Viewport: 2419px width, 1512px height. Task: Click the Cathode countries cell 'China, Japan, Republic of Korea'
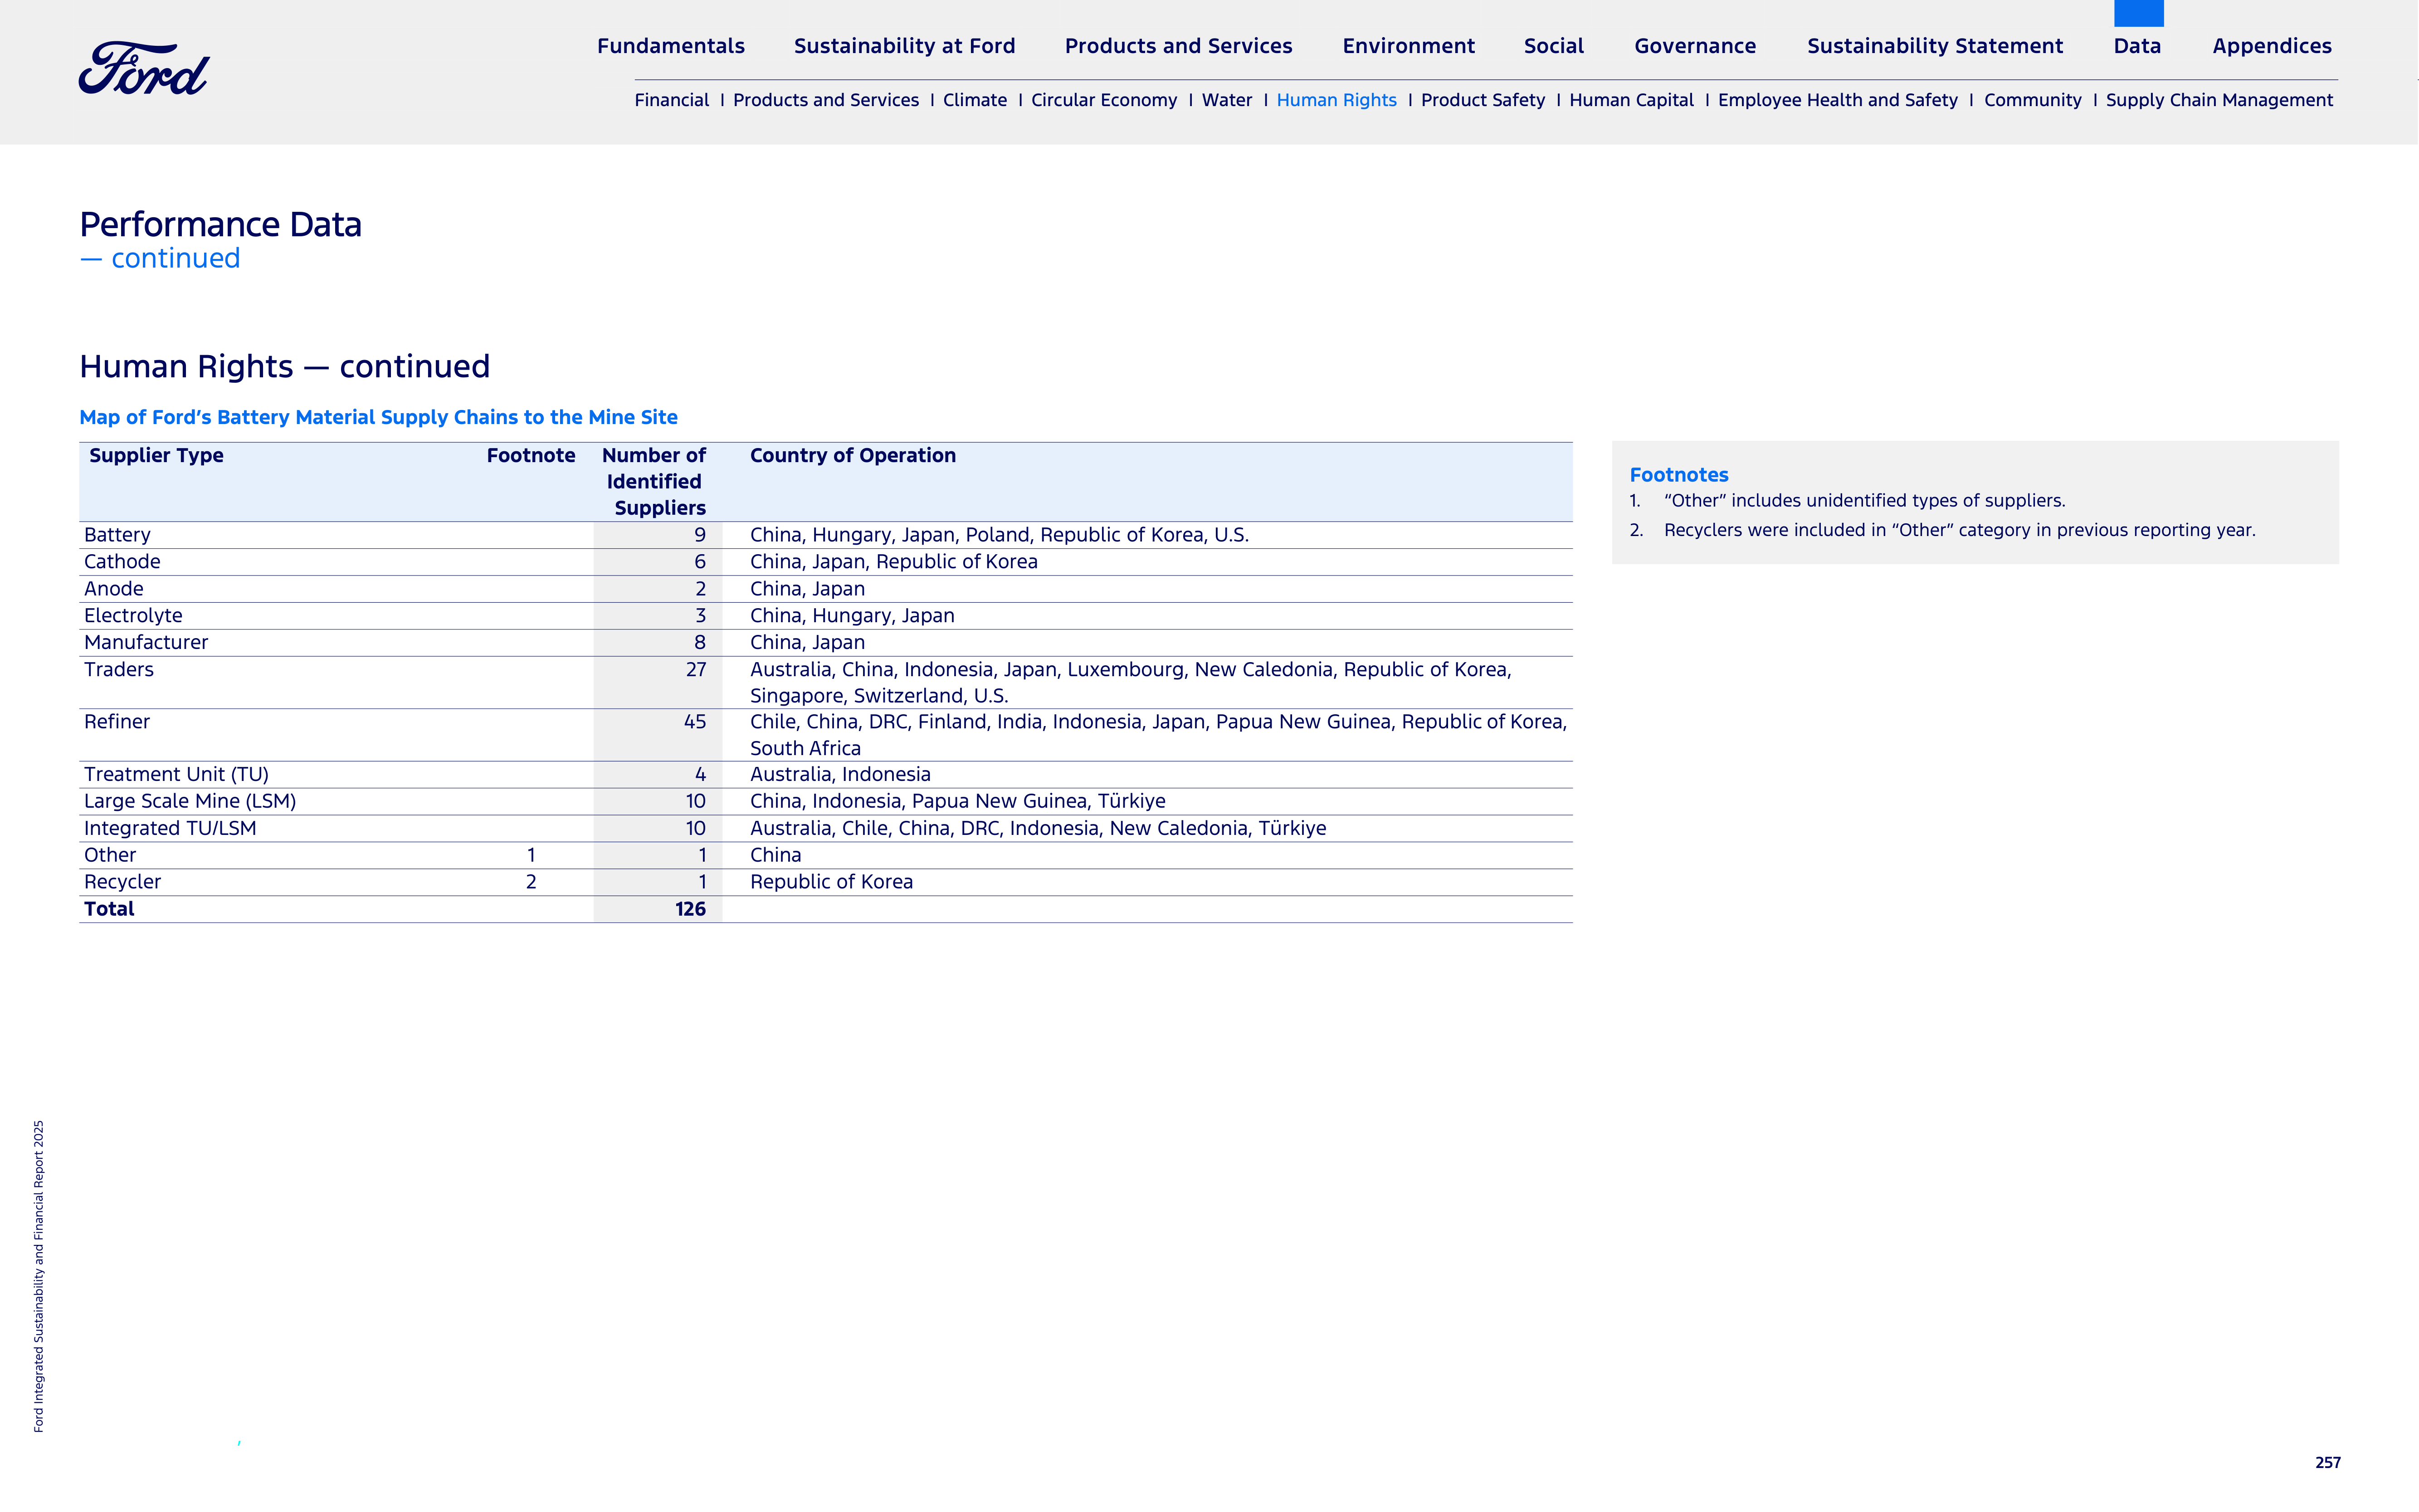(x=894, y=562)
